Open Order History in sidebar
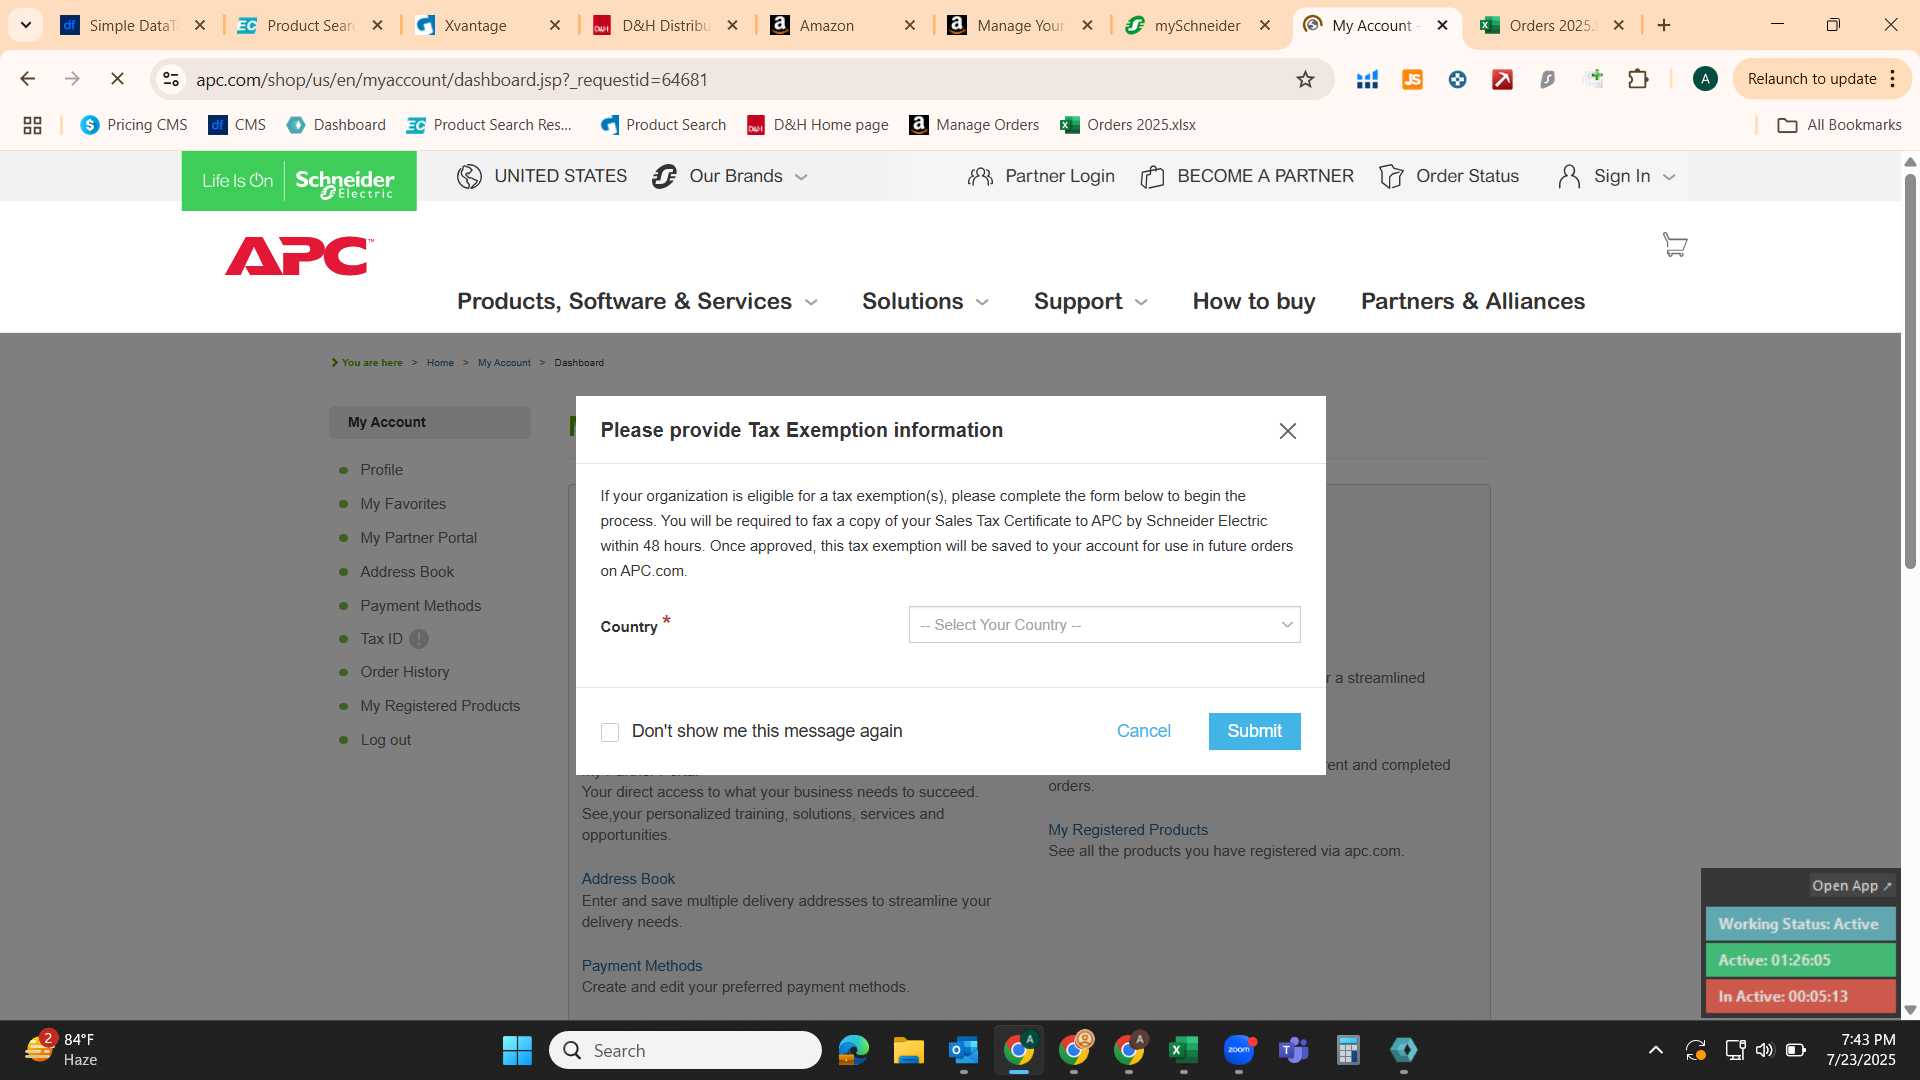Viewport: 1920px width, 1080px height. [x=404, y=672]
